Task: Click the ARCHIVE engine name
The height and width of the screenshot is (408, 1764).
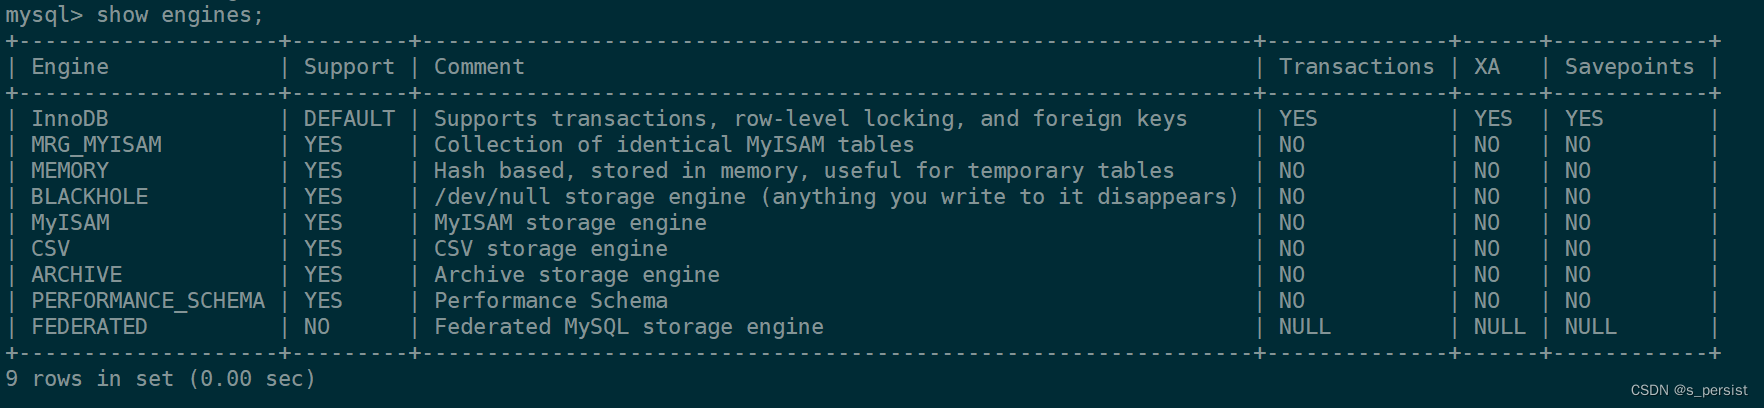Action: 76,275
